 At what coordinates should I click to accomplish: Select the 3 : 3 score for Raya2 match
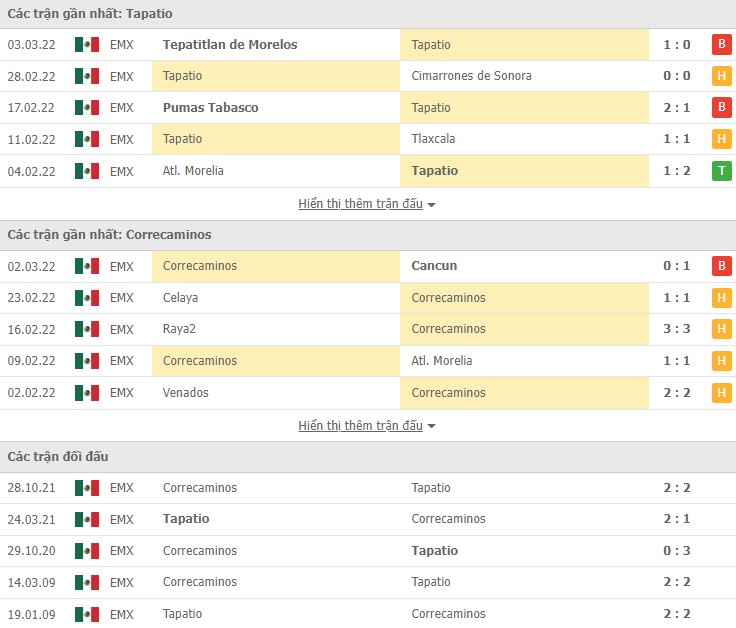coord(676,329)
